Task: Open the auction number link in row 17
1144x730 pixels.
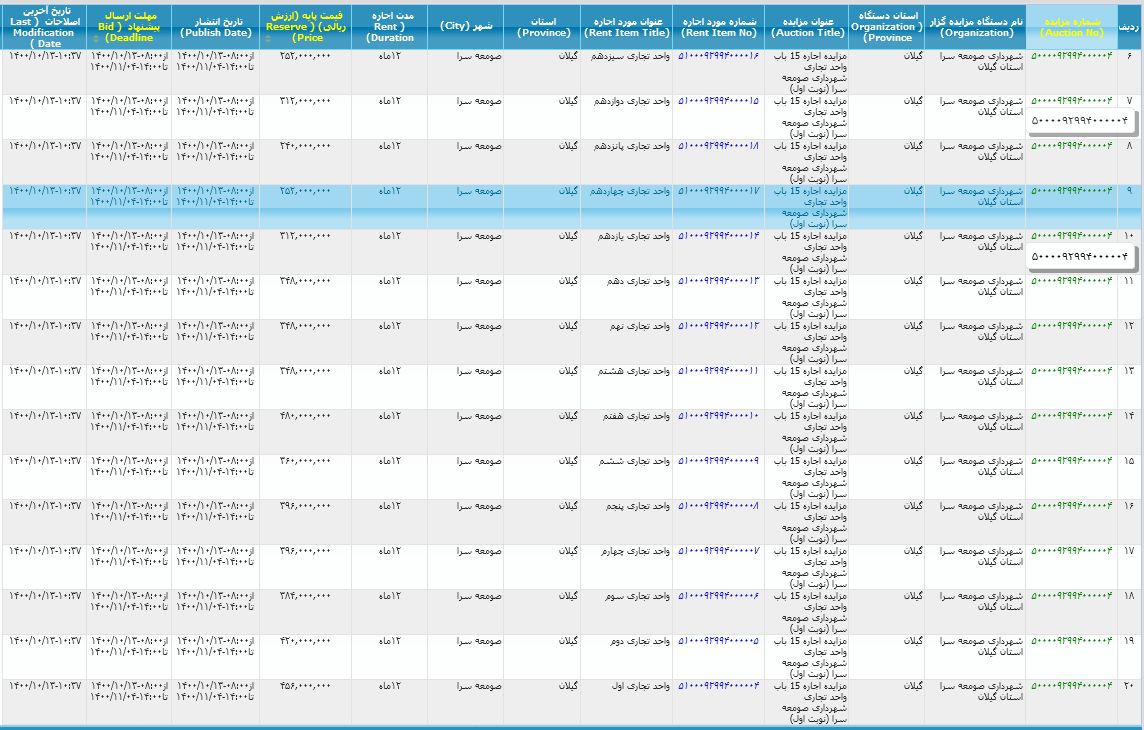Action: pos(1071,551)
